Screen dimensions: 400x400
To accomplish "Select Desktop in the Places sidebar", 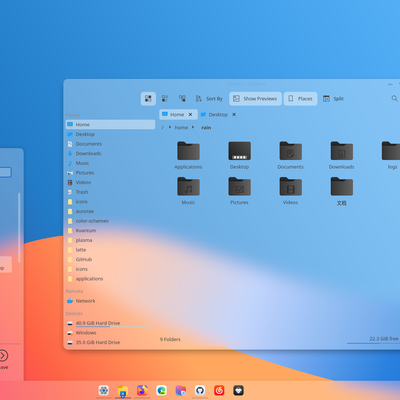I will pos(110,134).
